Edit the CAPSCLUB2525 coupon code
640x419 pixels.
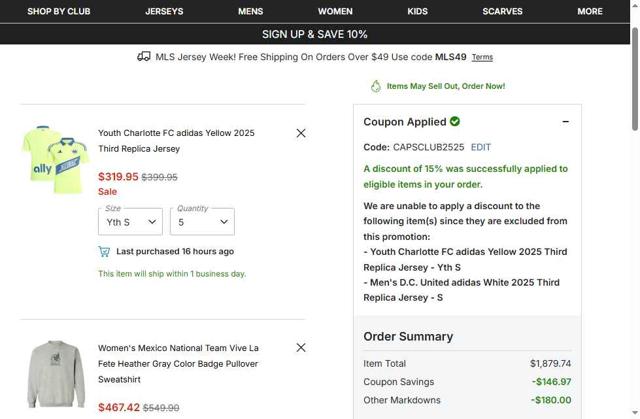[x=481, y=147]
